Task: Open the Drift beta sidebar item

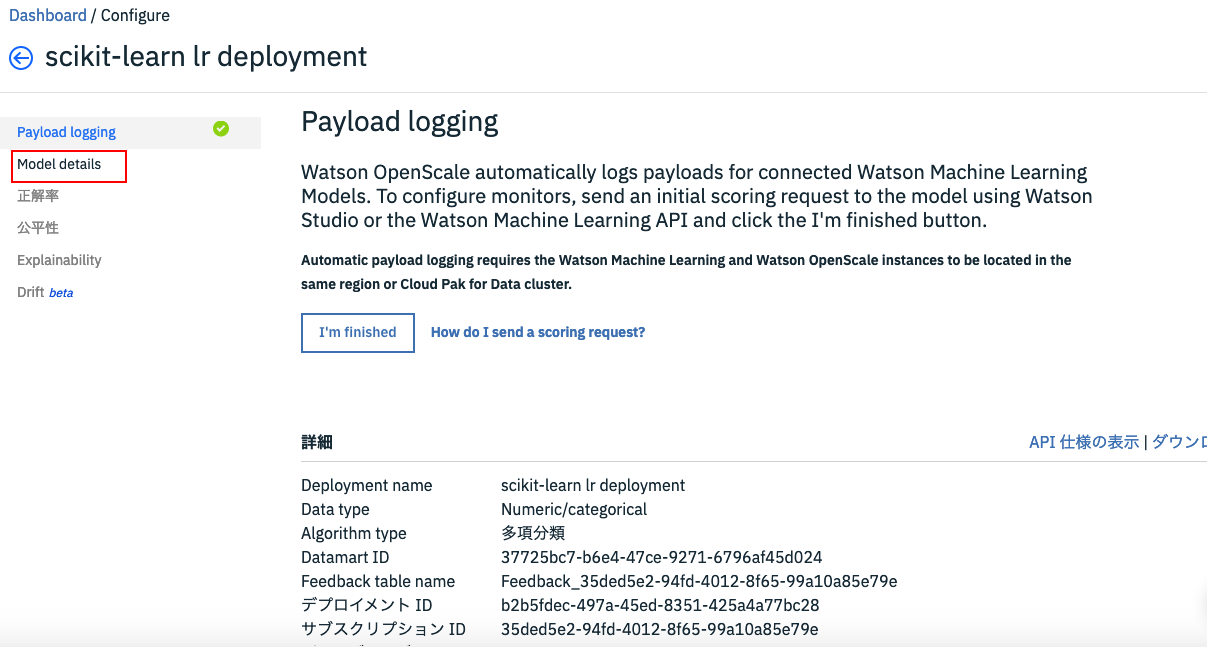Action: click(x=45, y=292)
